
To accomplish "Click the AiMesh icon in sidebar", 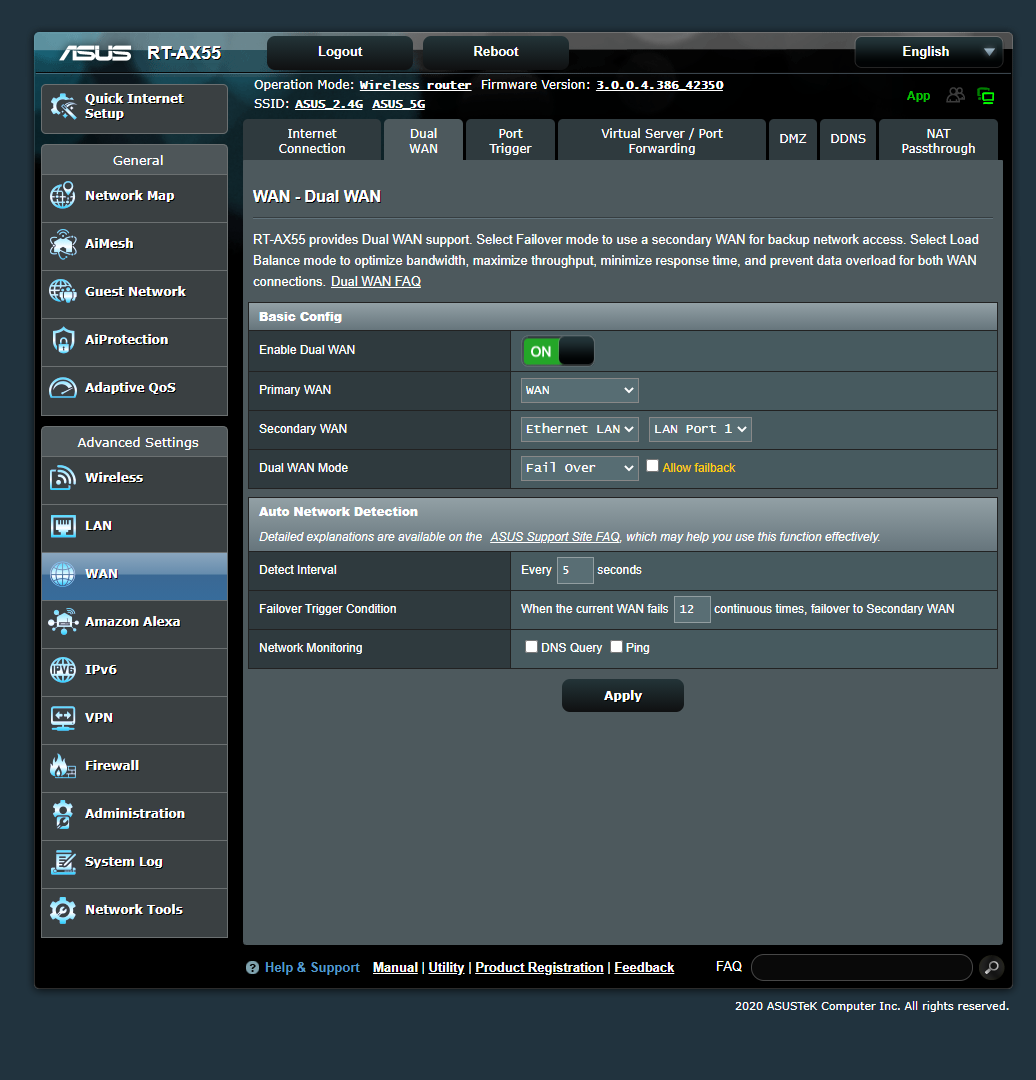I will 63,244.
